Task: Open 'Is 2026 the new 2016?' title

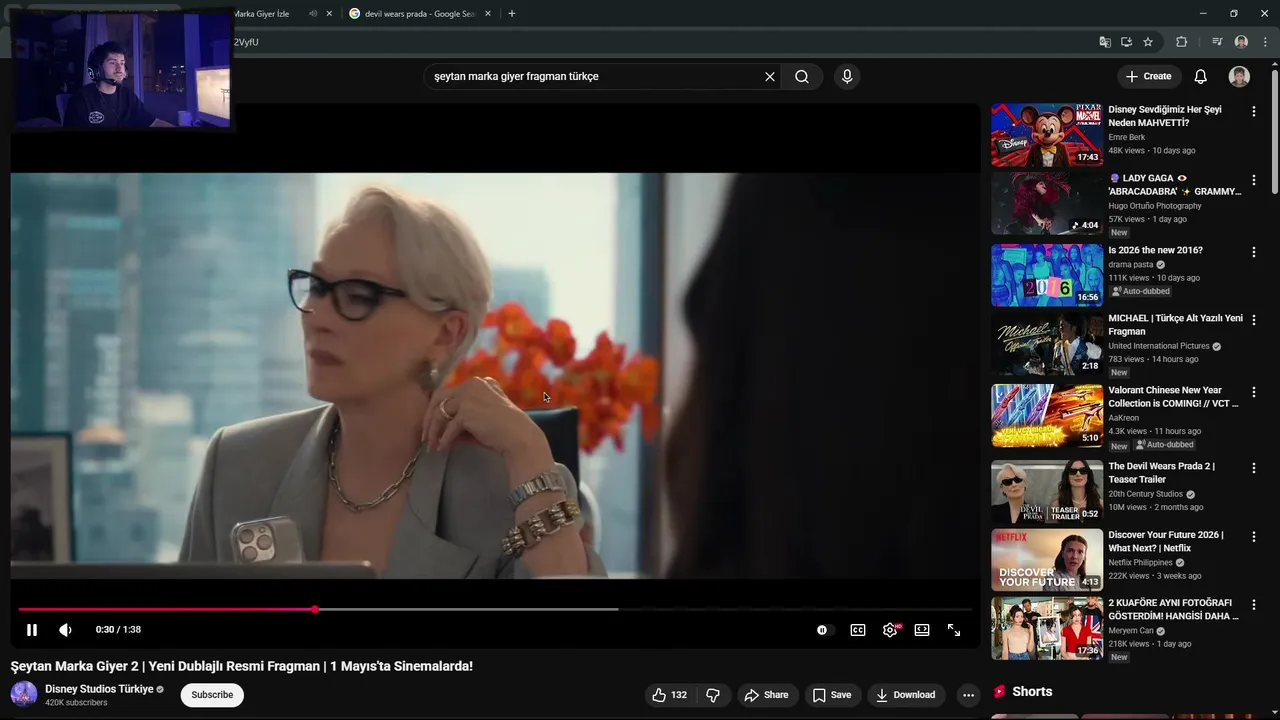Action: (x=1155, y=250)
